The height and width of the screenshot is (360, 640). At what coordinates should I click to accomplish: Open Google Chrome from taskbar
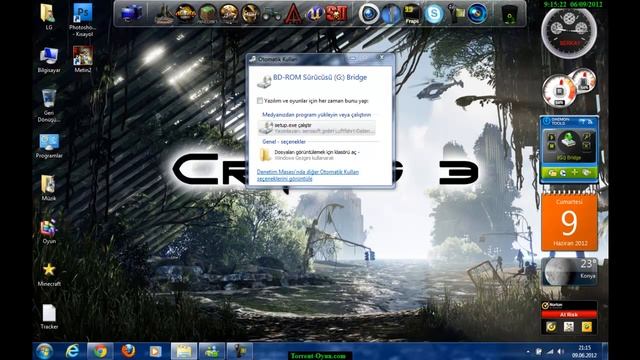[100, 351]
